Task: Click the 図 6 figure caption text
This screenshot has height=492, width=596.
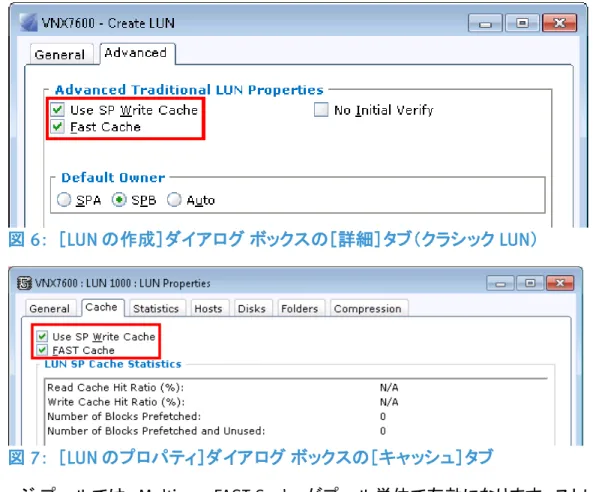Action: click(273, 239)
